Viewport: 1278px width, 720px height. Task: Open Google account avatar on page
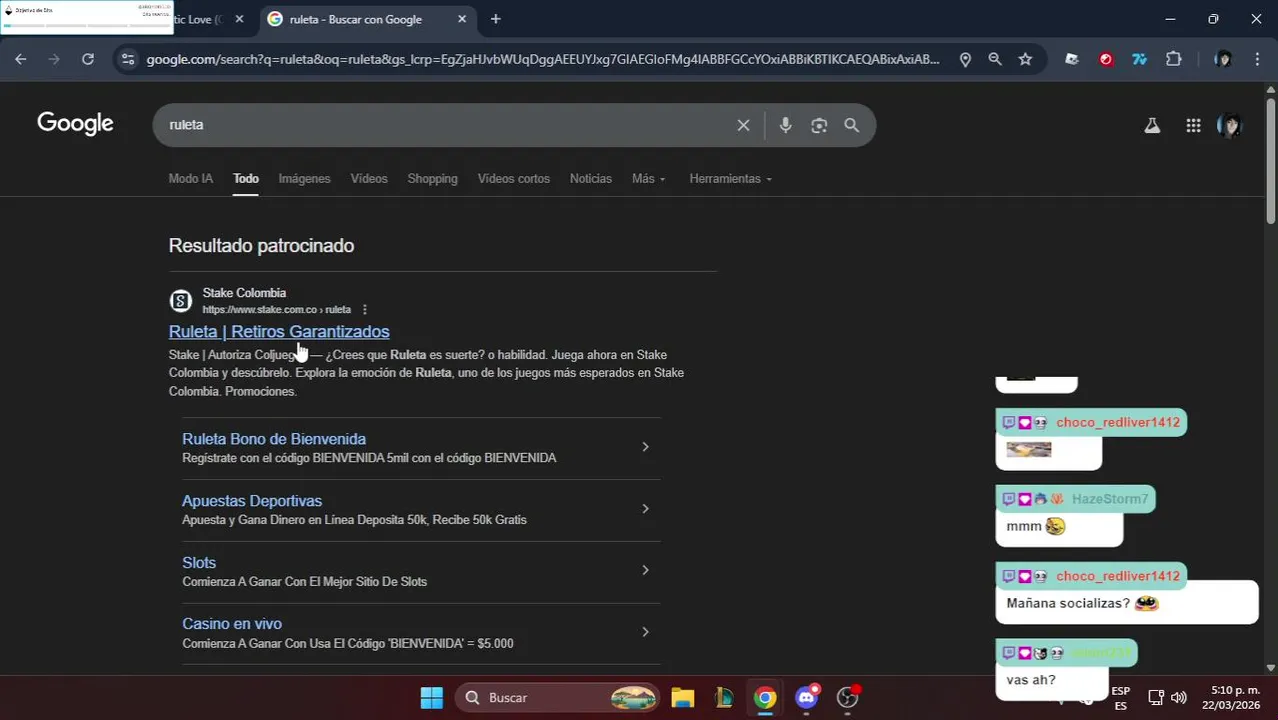(x=1229, y=125)
